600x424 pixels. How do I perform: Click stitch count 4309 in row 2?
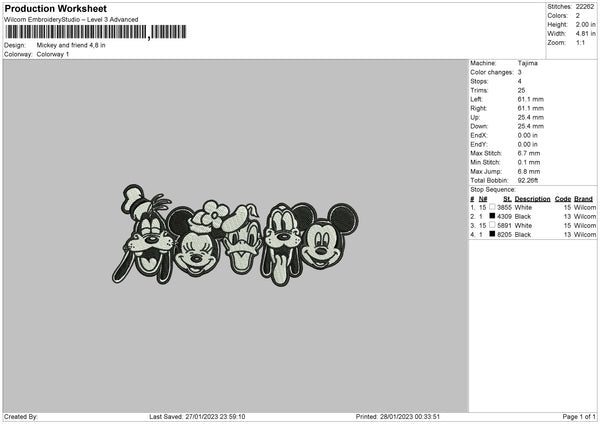coord(504,217)
